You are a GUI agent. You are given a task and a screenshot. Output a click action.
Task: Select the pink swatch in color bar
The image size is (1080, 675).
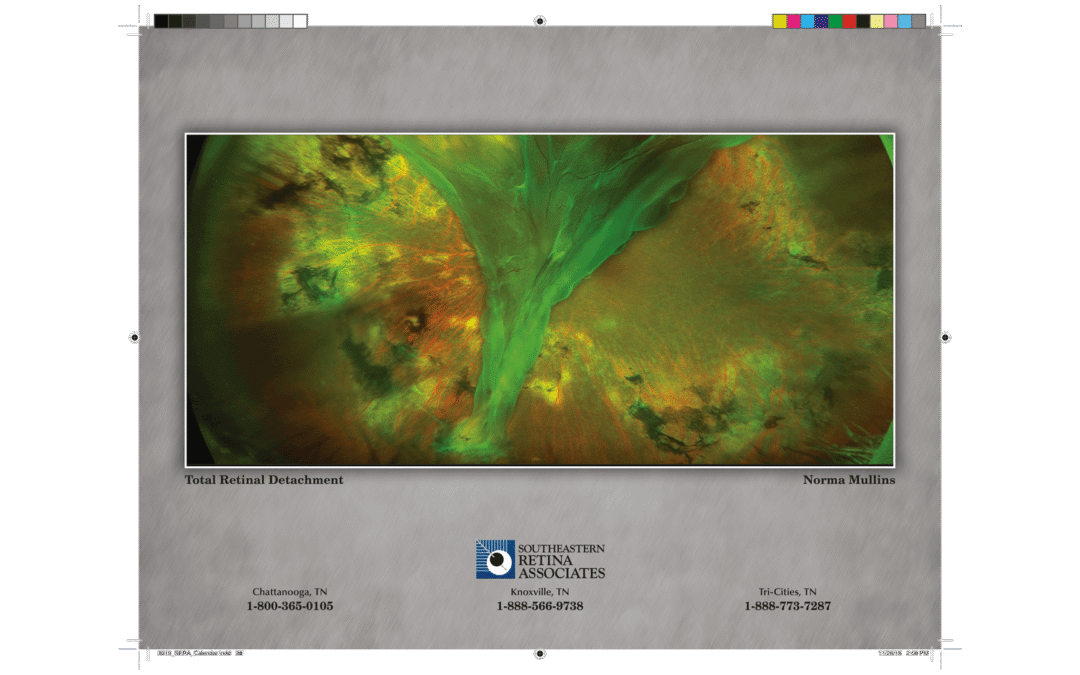pos(891,21)
